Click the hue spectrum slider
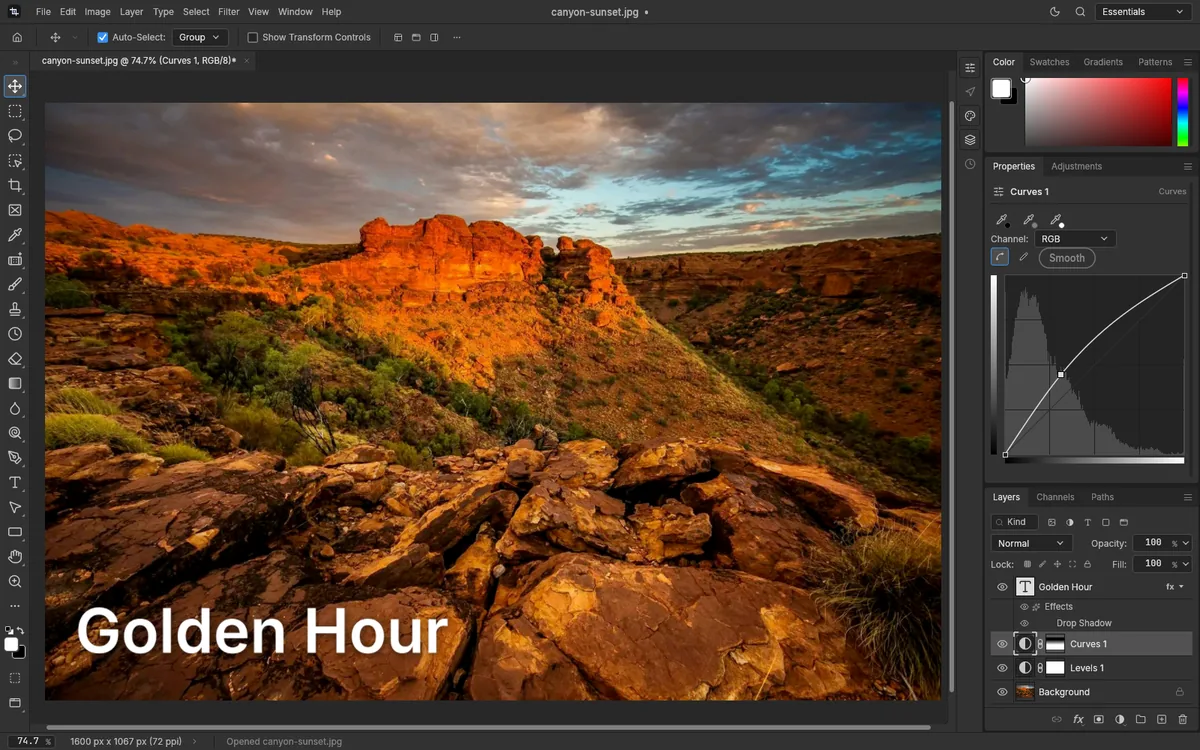1200x750 pixels. (1183, 112)
